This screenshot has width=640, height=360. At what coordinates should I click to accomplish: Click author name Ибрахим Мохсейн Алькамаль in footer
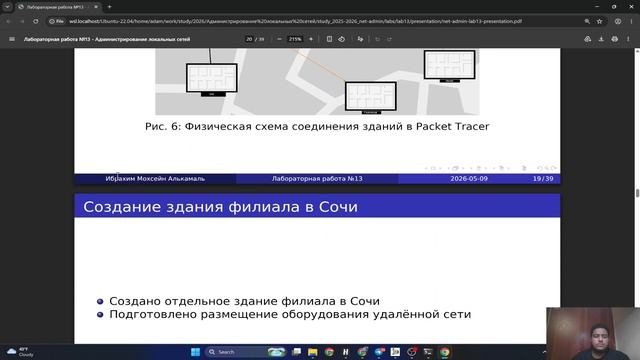click(155, 179)
